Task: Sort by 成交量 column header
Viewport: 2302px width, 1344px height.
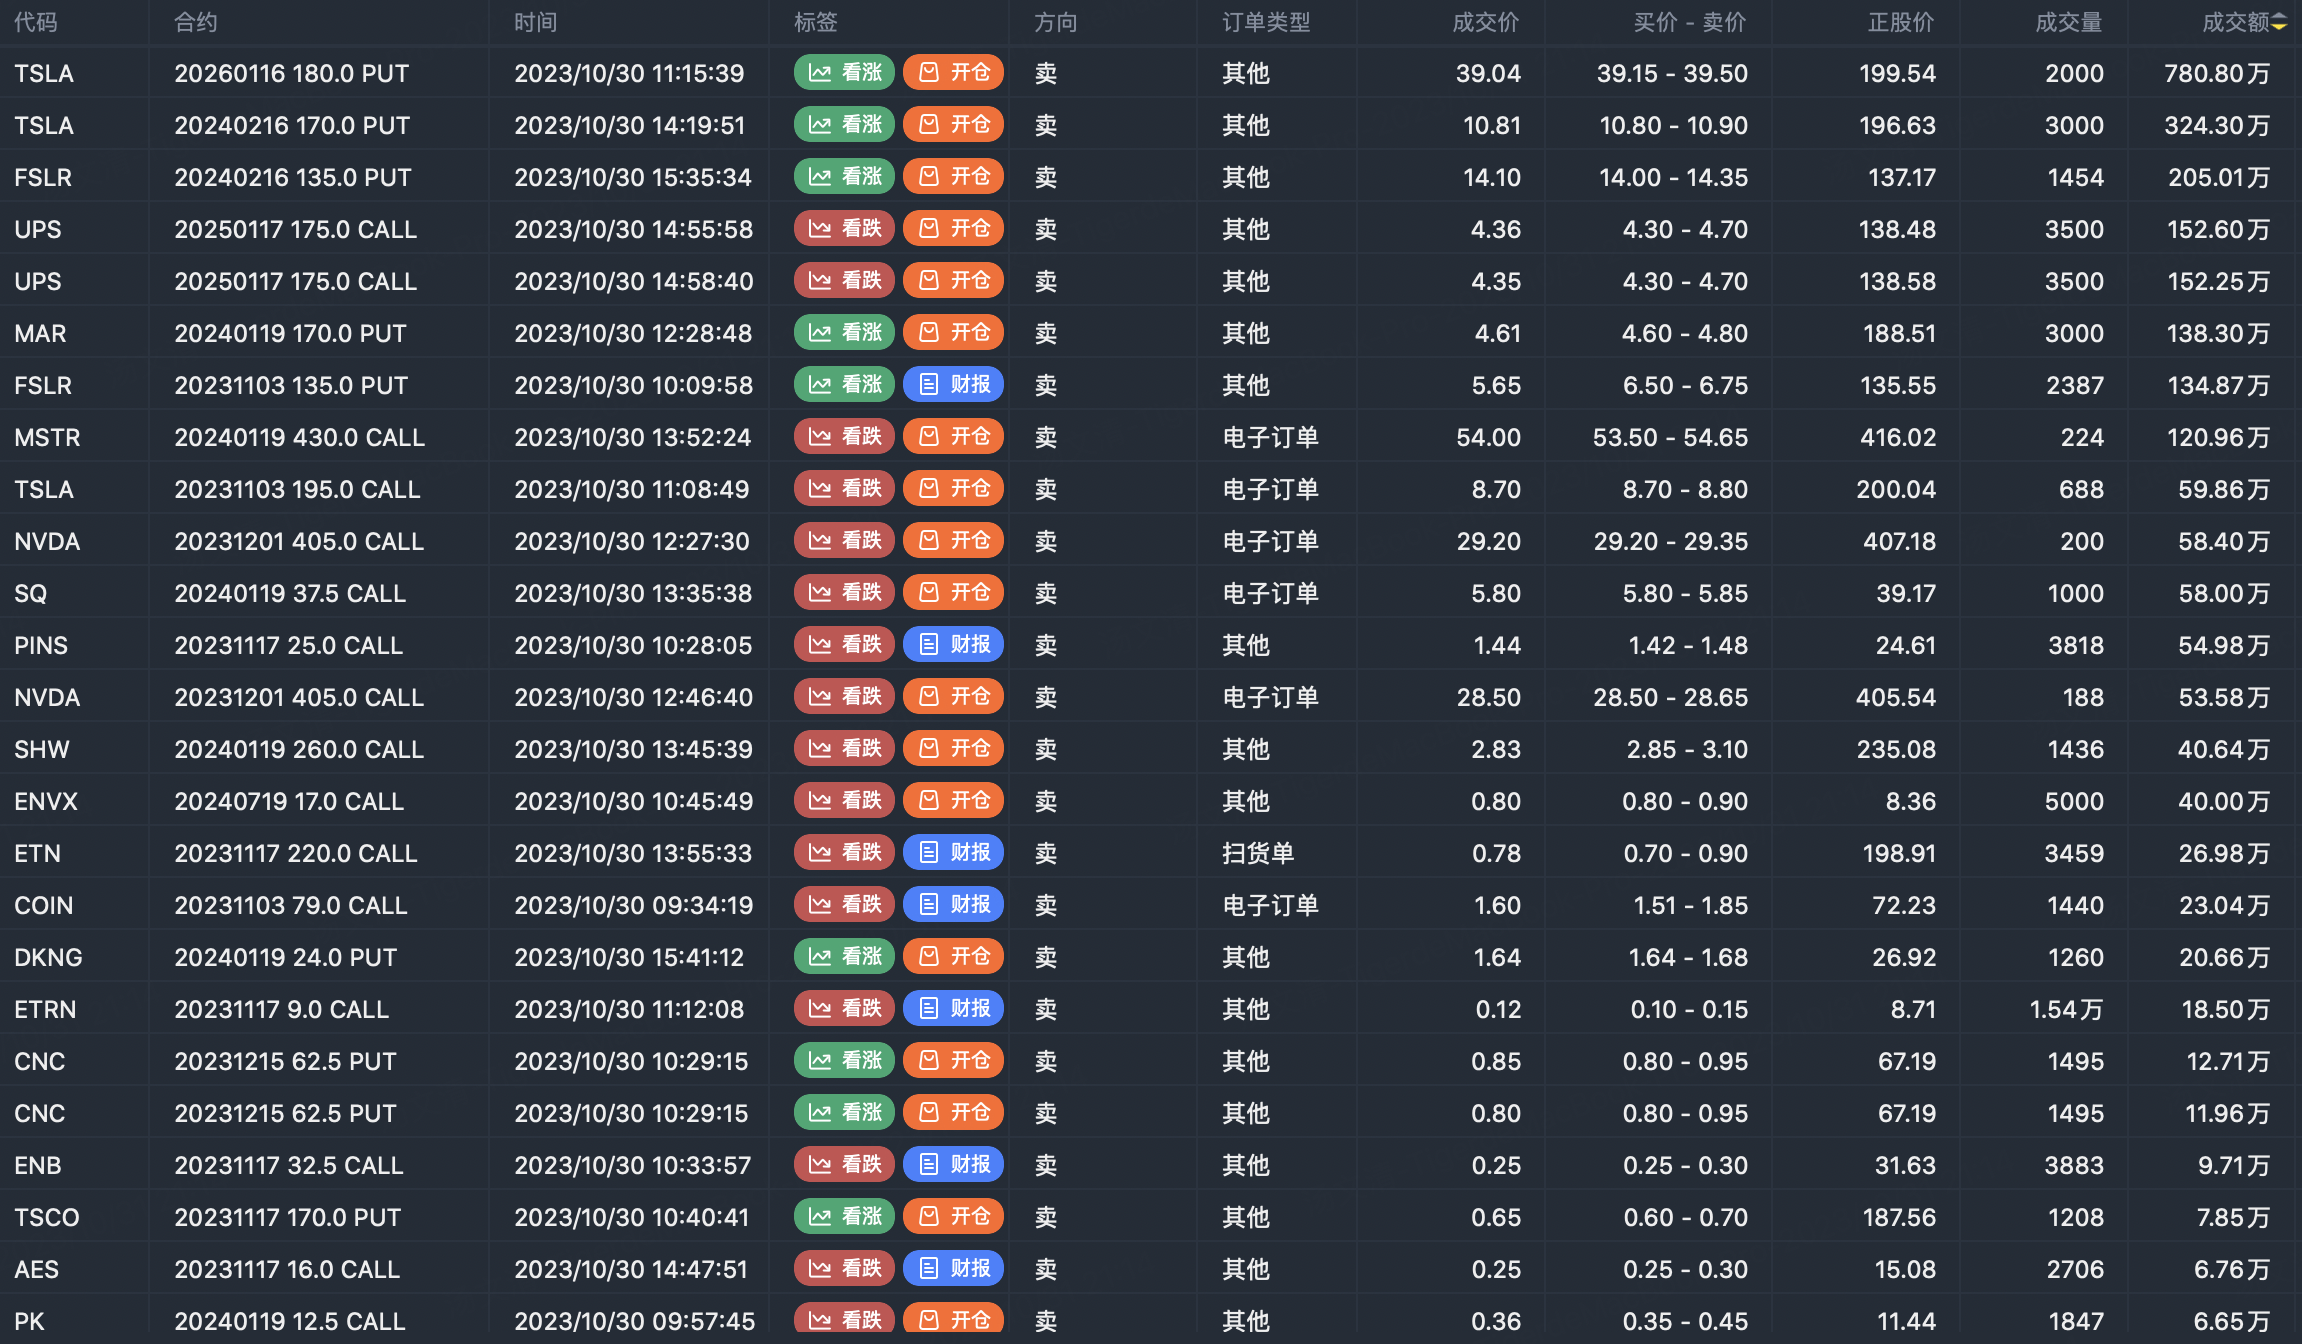Action: (x=2068, y=23)
